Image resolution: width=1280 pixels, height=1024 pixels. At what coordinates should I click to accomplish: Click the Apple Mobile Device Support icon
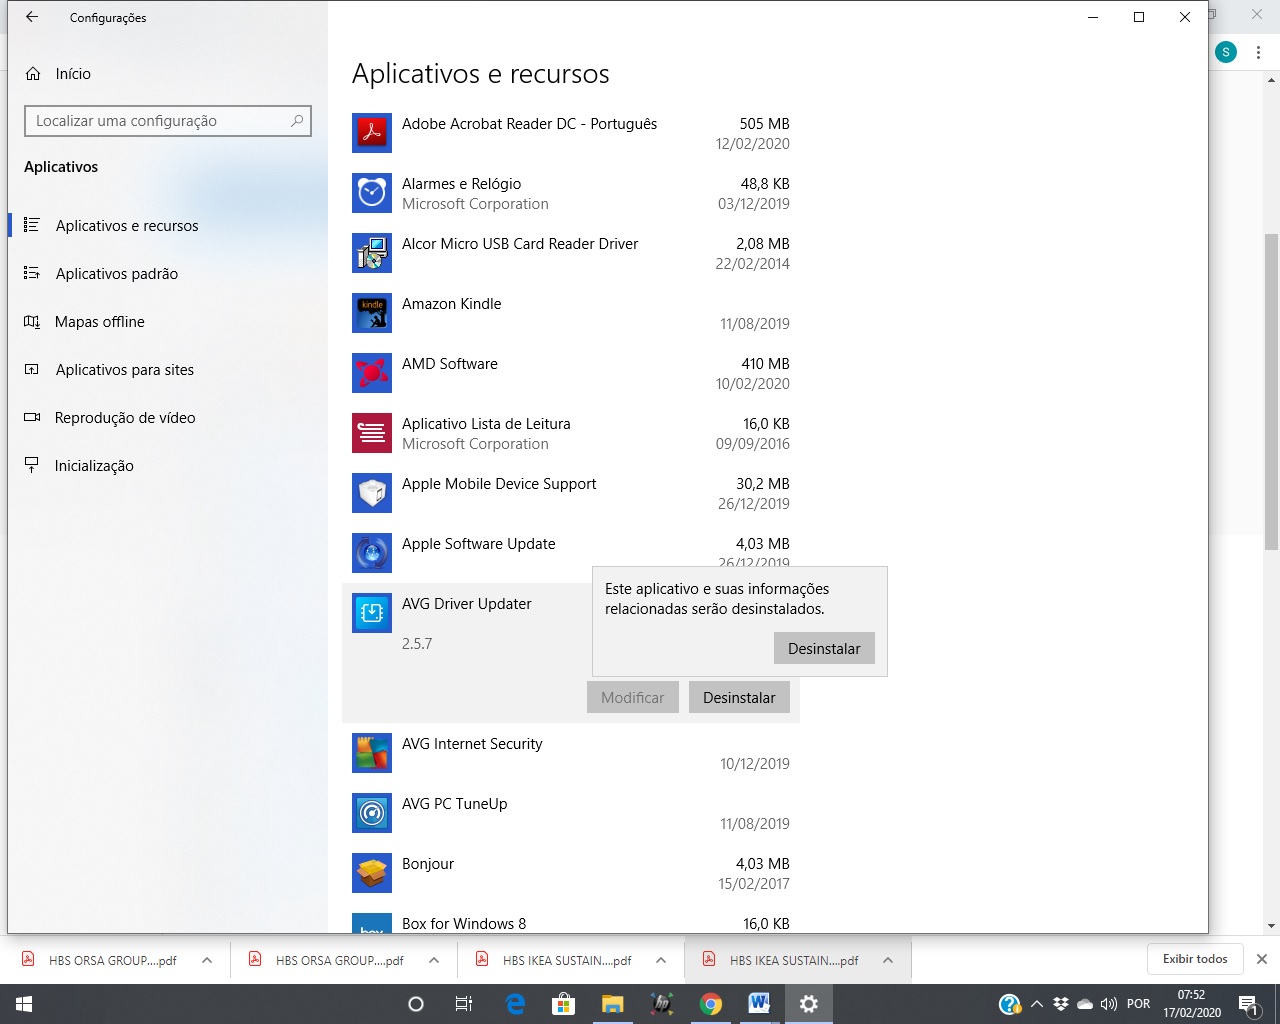tap(372, 493)
